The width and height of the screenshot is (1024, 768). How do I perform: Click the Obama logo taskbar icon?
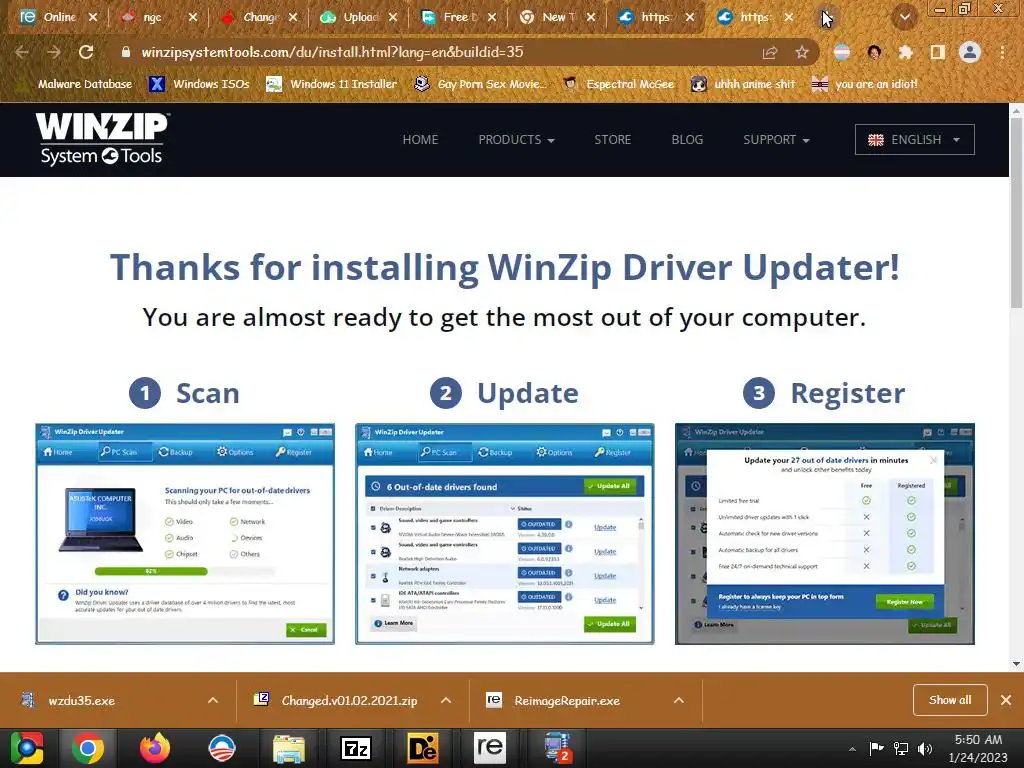[x=222, y=748]
